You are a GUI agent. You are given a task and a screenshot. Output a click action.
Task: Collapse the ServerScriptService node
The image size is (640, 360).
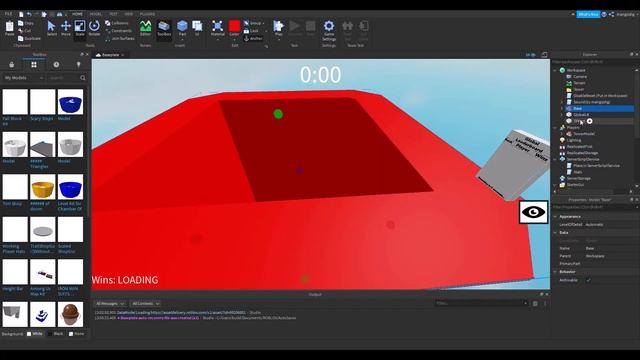[555, 159]
